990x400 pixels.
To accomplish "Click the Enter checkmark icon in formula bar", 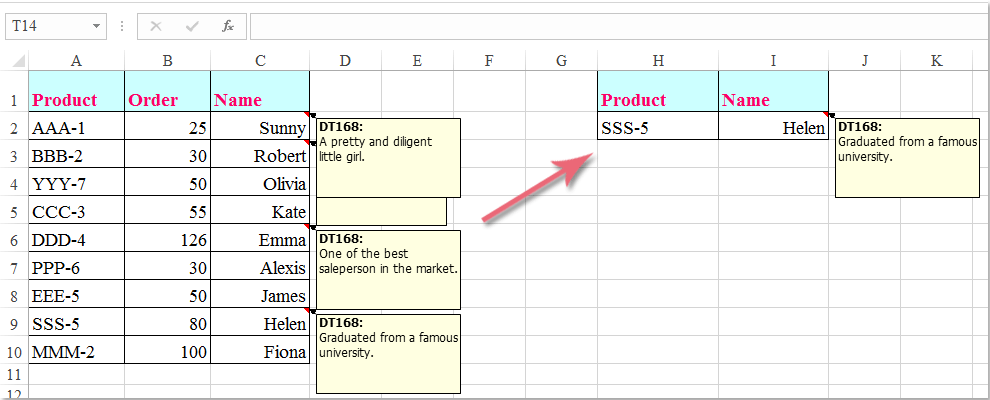I will (192, 26).
